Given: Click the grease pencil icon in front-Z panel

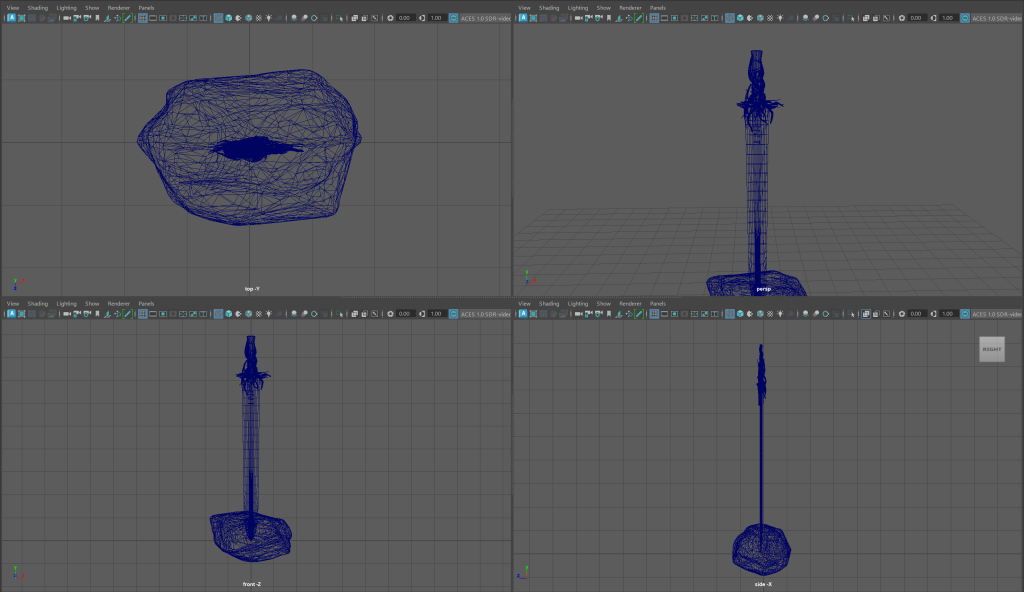Looking at the screenshot, I should (x=127, y=313).
